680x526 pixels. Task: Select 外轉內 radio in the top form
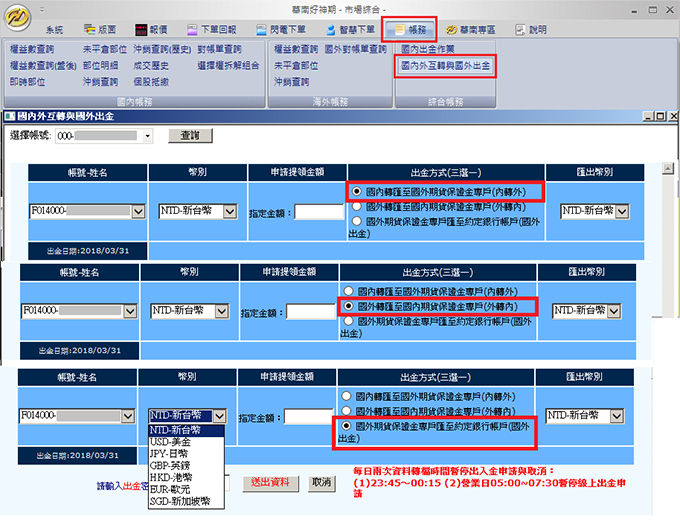point(356,206)
